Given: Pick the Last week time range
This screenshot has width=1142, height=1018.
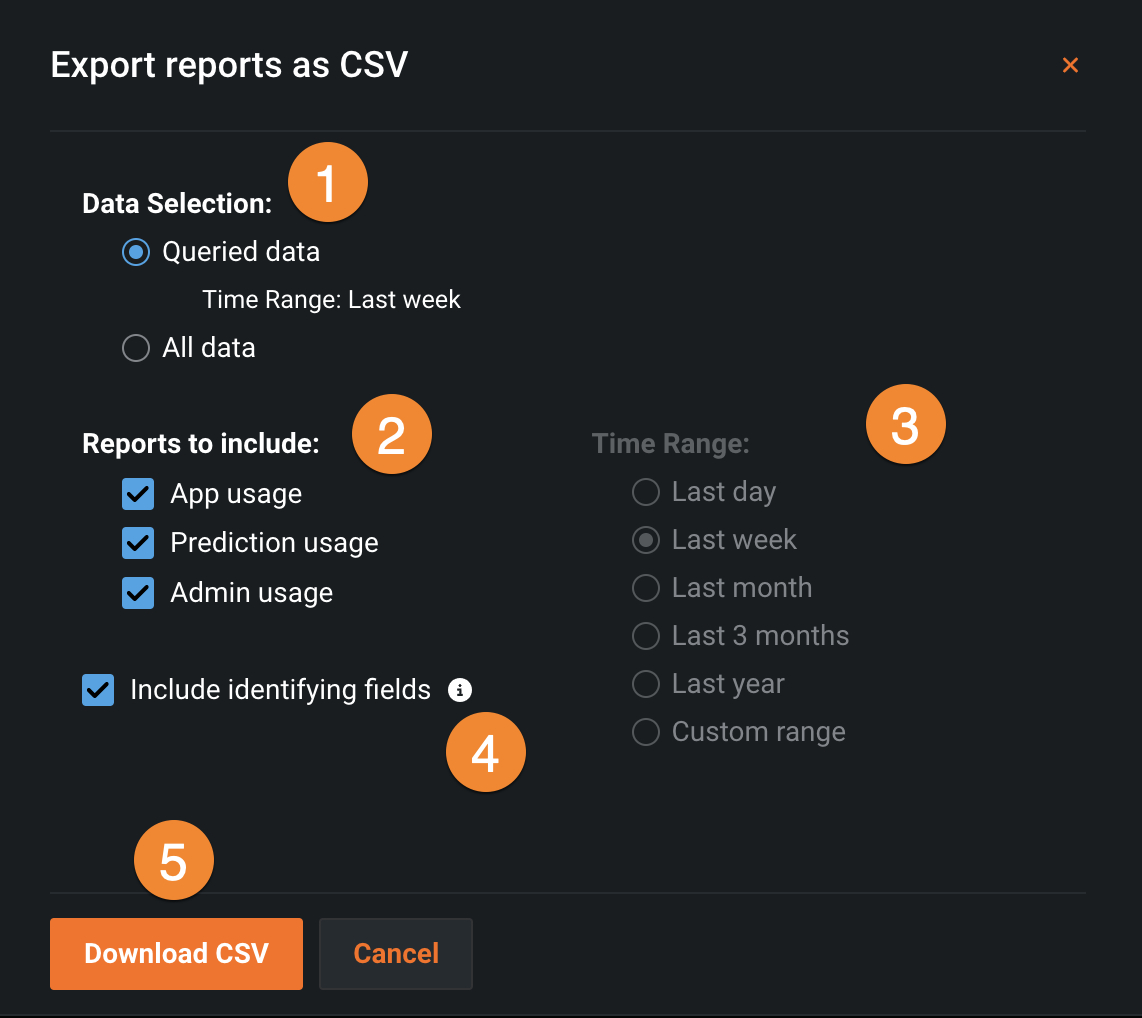Looking at the screenshot, I should [646, 540].
